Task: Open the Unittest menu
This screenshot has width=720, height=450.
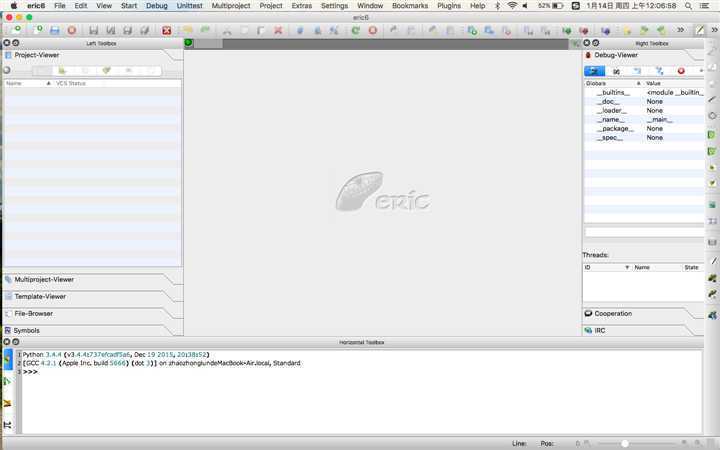Action: pos(189,6)
